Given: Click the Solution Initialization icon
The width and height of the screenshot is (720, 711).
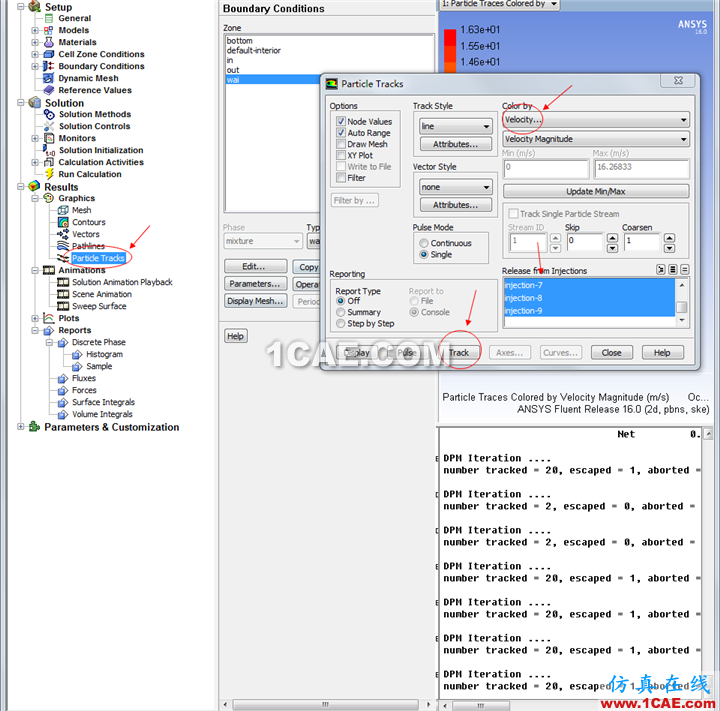Looking at the screenshot, I should click(49, 150).
